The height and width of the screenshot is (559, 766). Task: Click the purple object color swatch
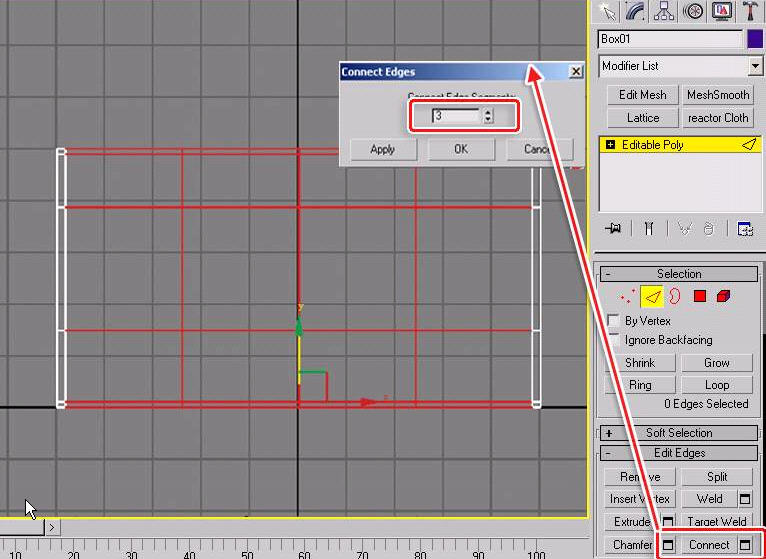coord(755,39)
